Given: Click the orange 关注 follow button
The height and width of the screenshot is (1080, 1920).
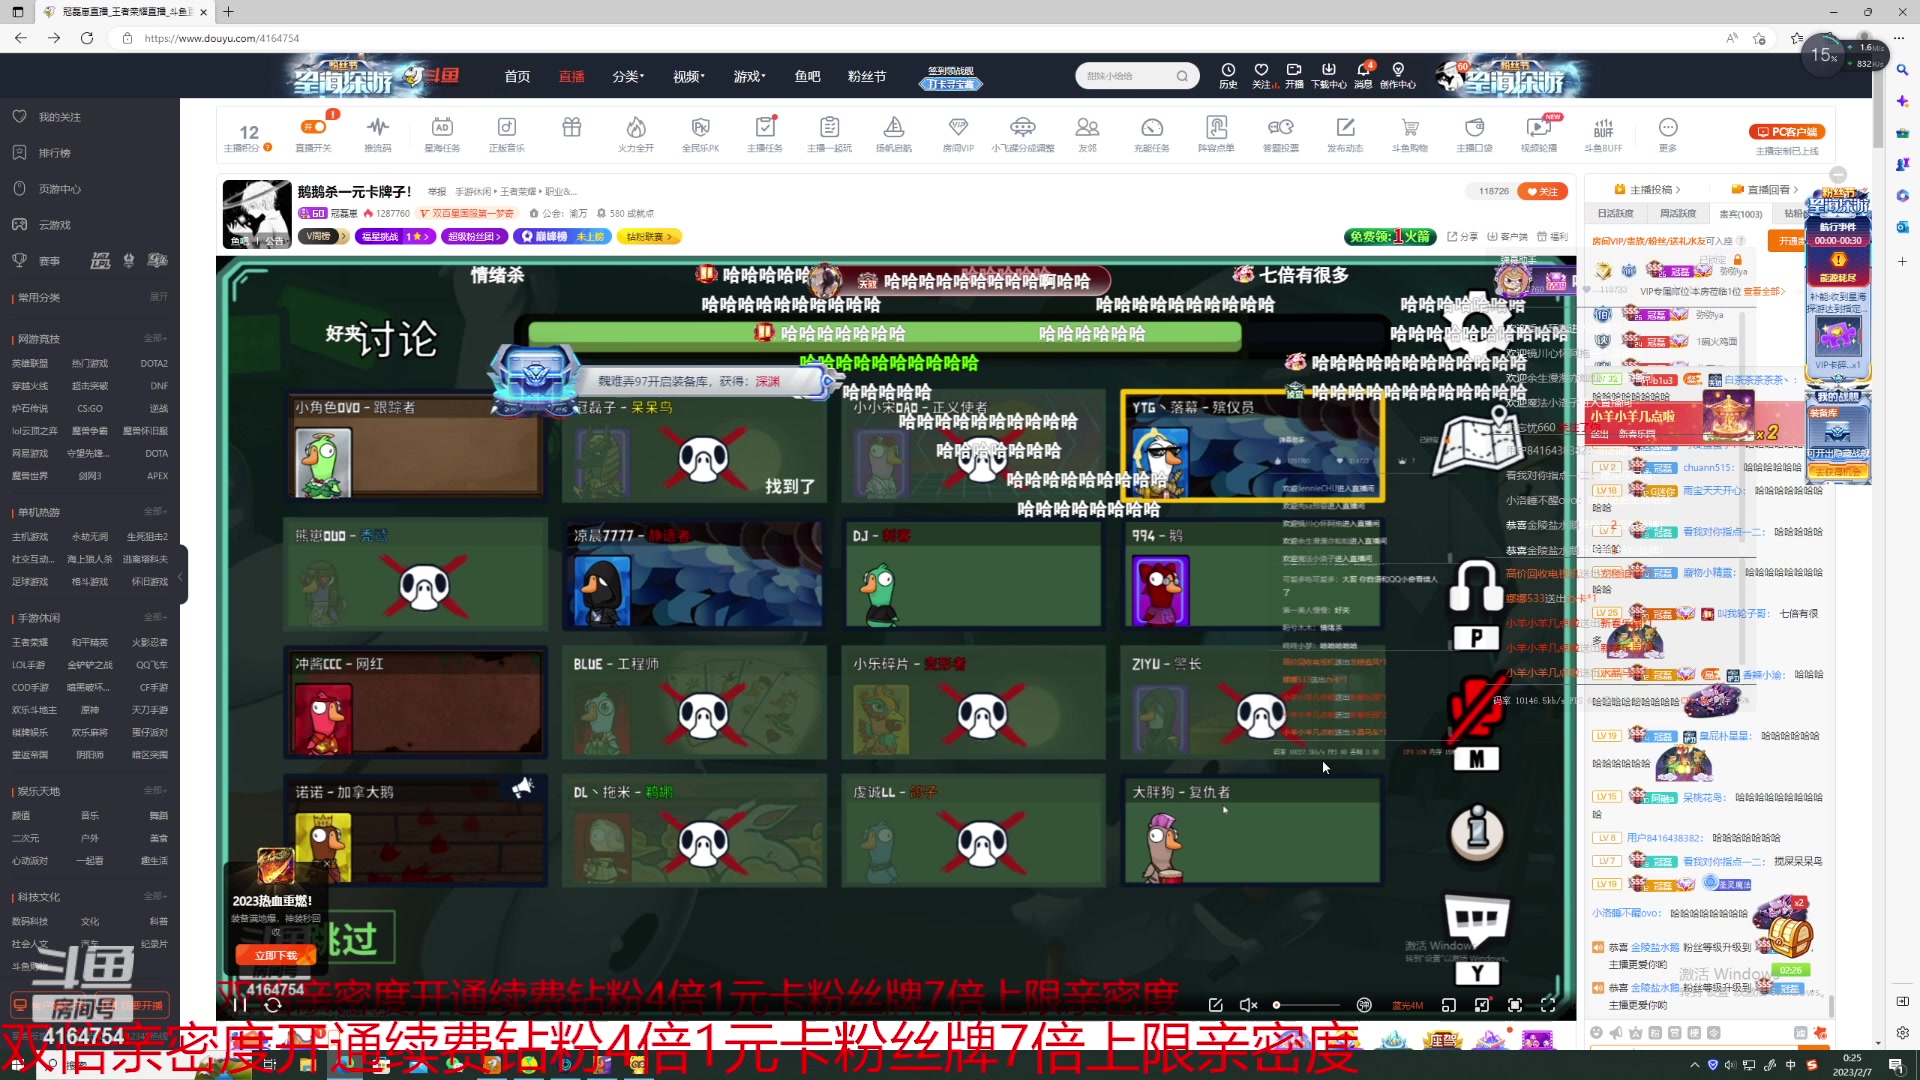Looking at the screenshot, I should pyautogui.click(x=1542, y=191).
